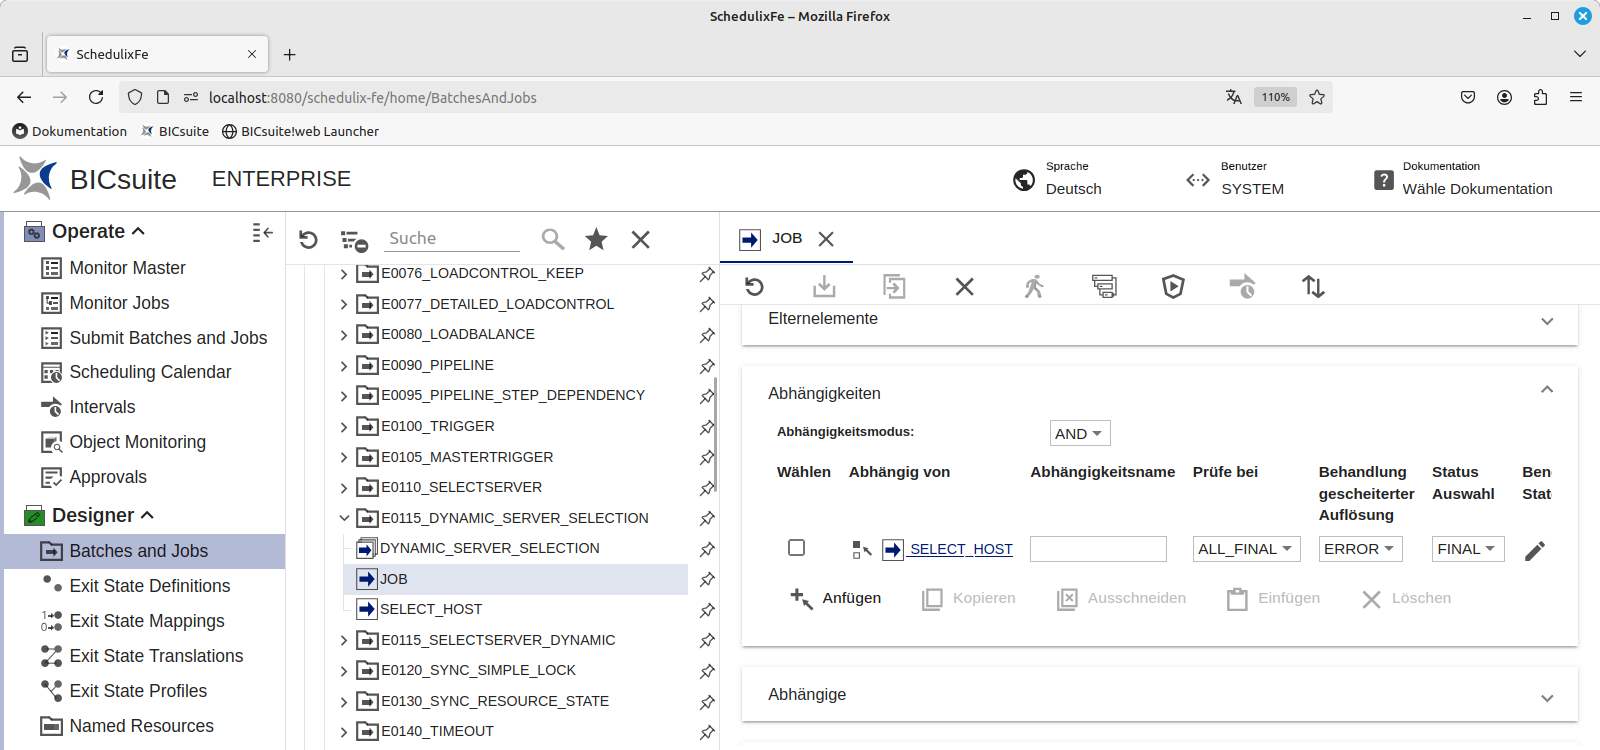This screenshot has width=1600, height=750.
Task: Open Submit Batches and Jobs
Action: tap(168, 338)
